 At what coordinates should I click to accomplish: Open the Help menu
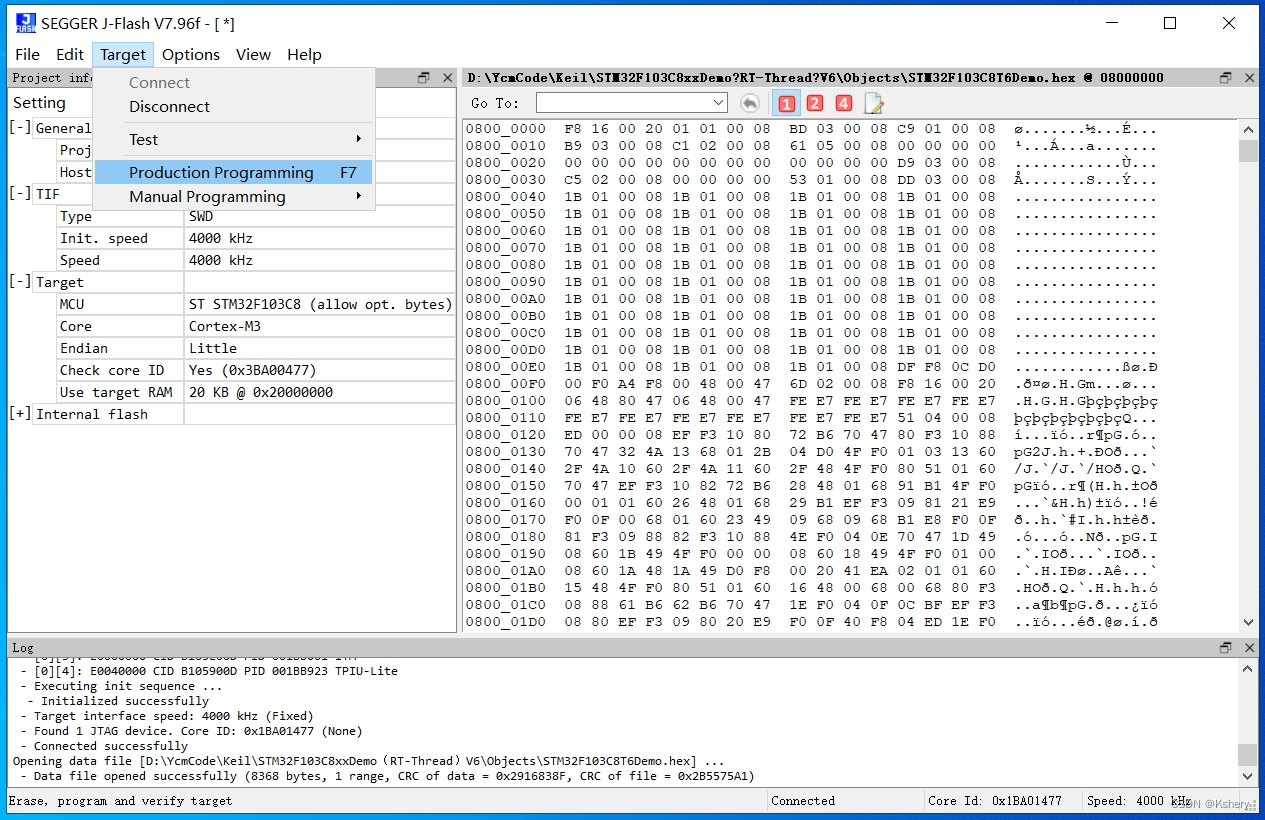click(x=304, y=55)
